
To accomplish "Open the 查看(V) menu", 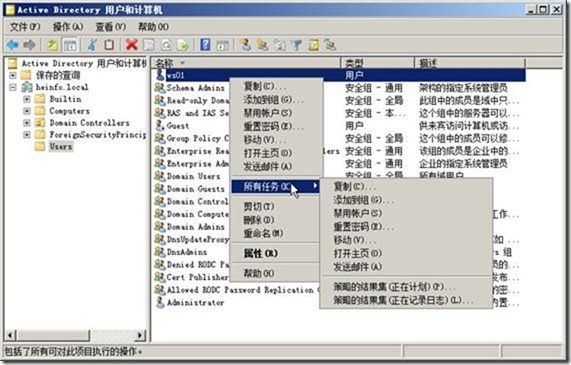I will 111,27.
